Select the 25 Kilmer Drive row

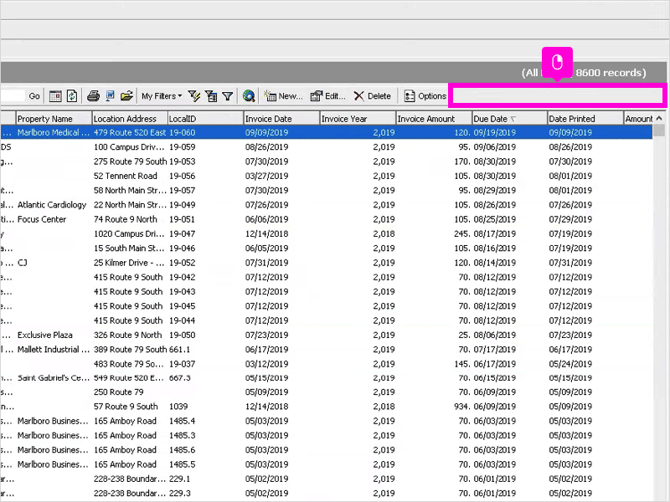tap(326, 263)
